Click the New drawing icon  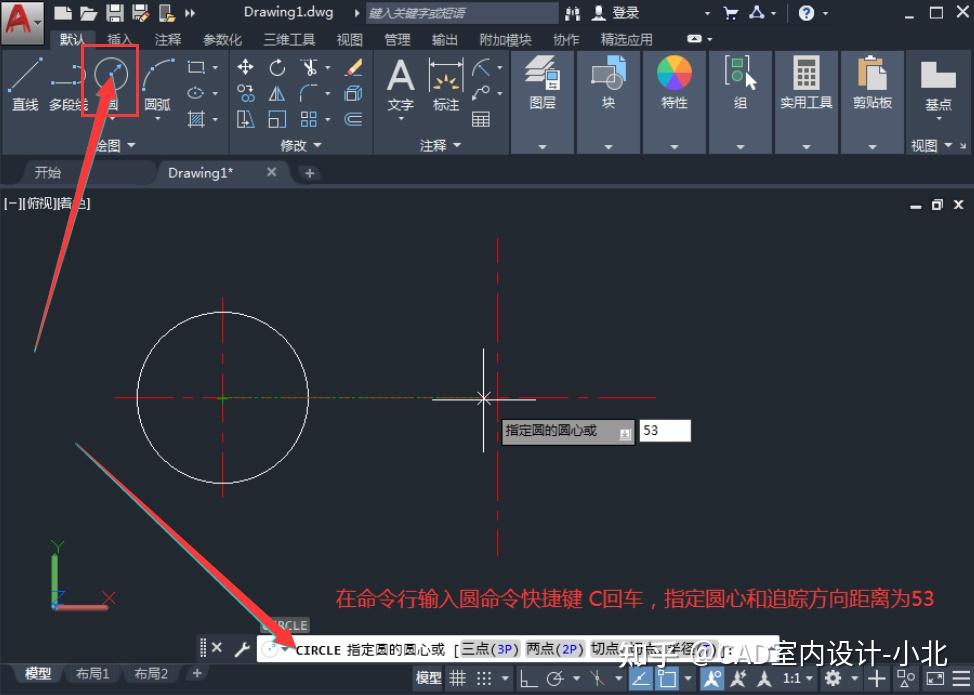point(63,13)
